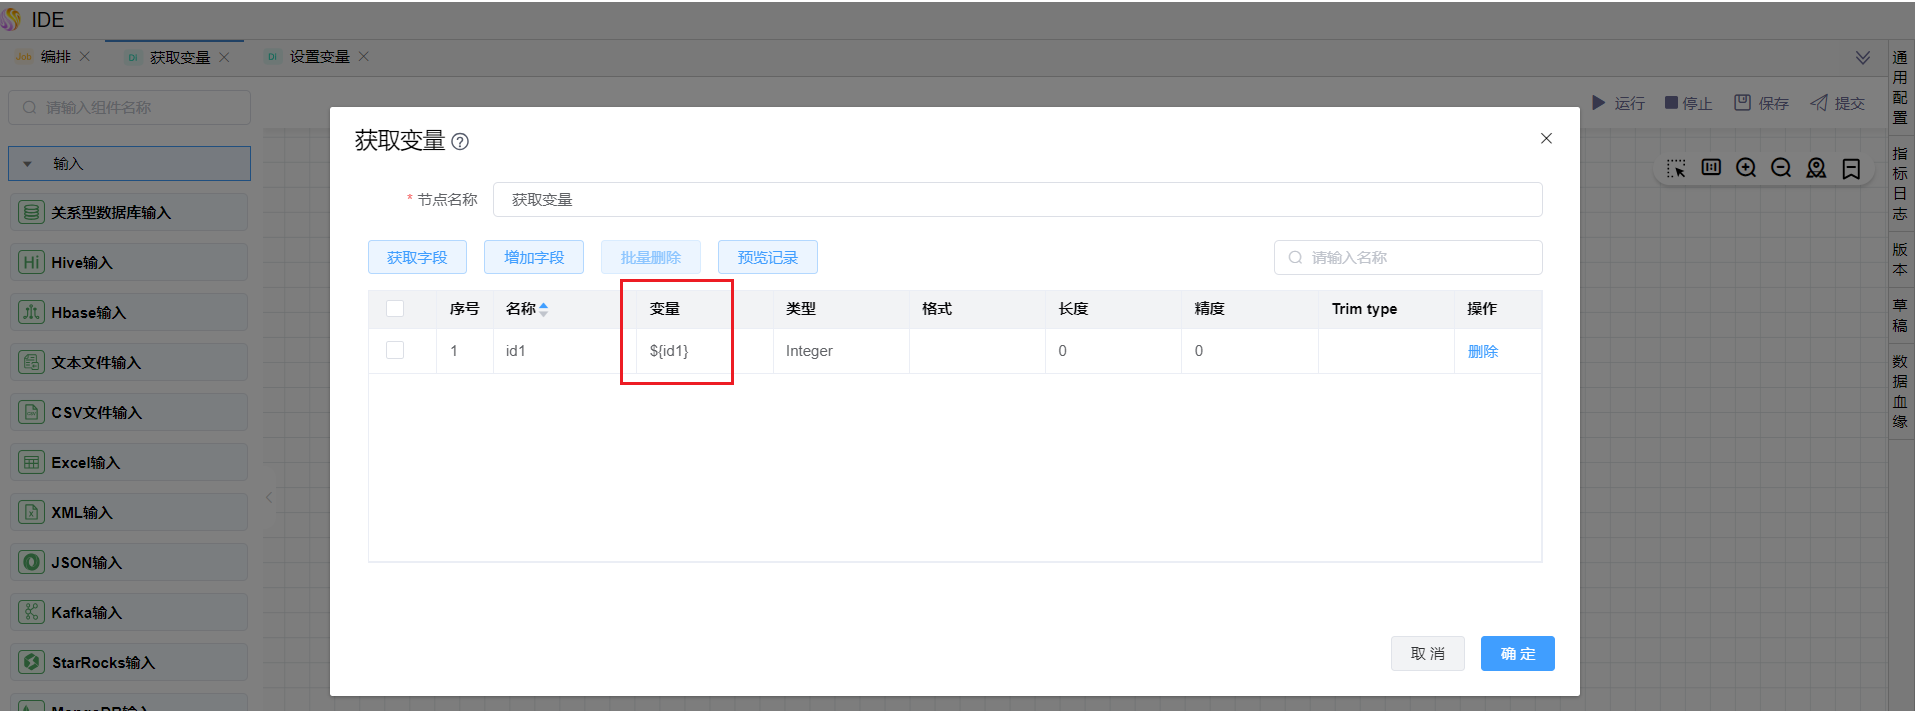
Task: Check the checkbox for row id1
Action: [395, 351]
